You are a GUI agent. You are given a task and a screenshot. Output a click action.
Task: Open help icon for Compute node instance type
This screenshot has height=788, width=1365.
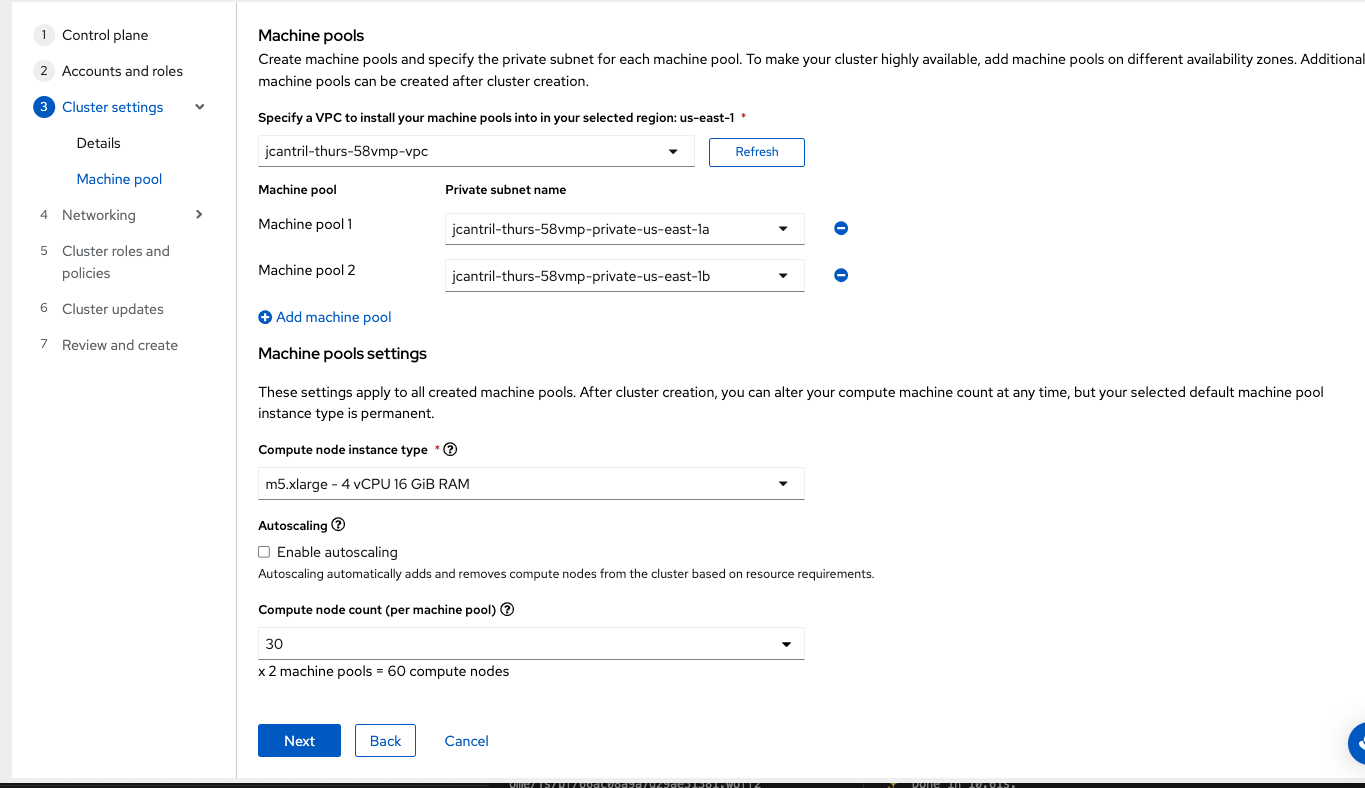450,450
